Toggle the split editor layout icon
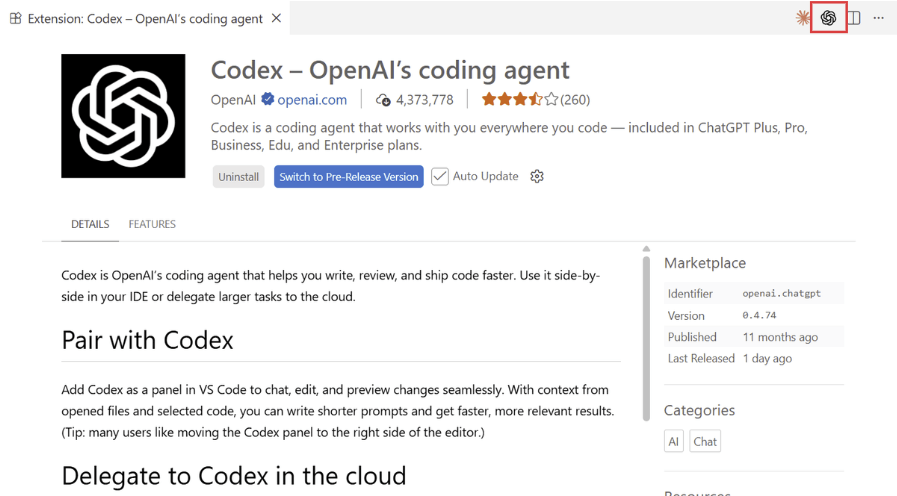 pos(854,18)
